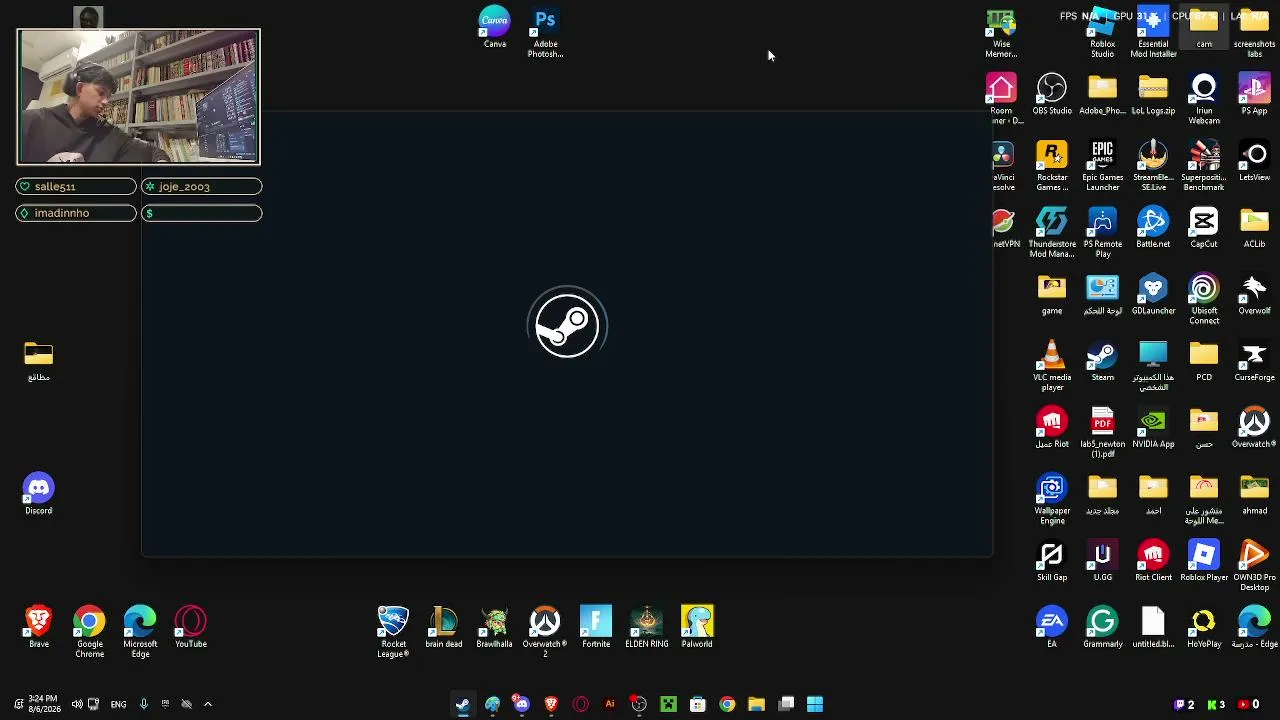Select the OWN3D Pro Desktop icon
1280x720 pixels.
tap(1254, 567)
